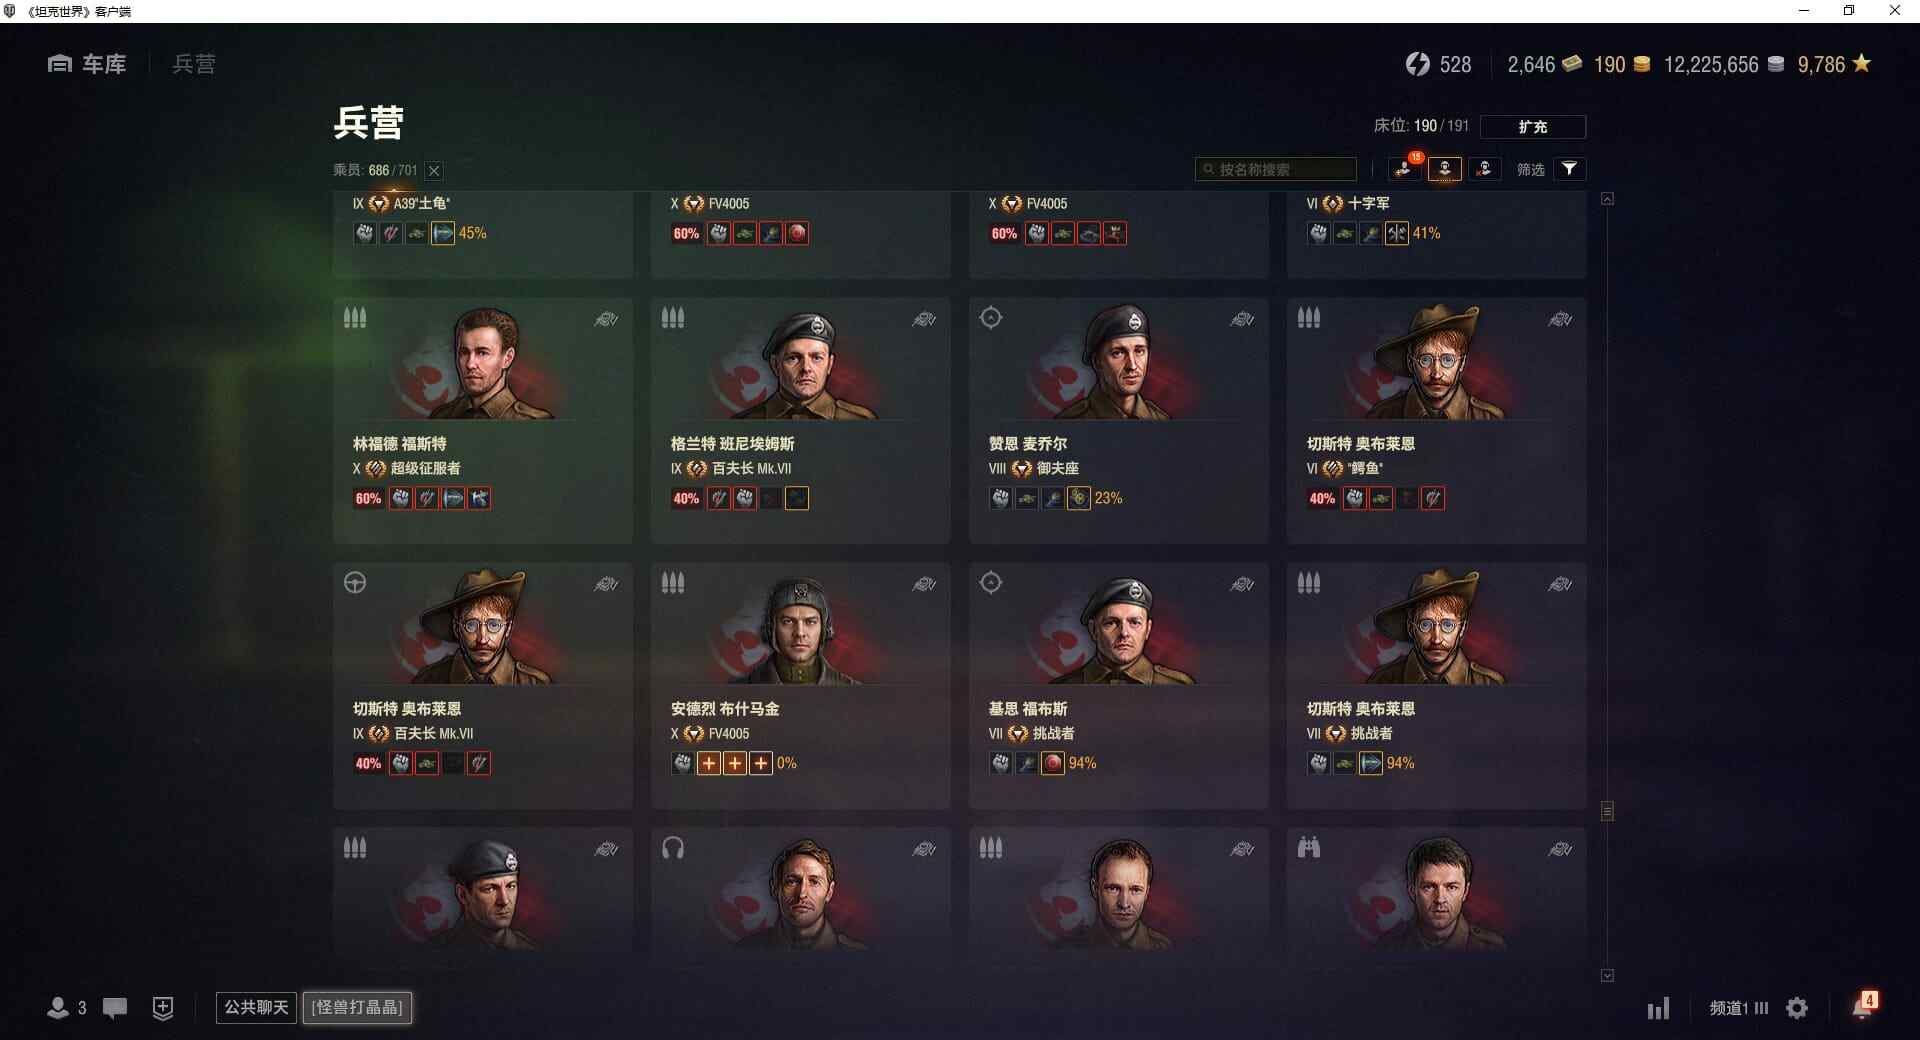Select 基恩 福布斯 crew portrait
Screen dimensions: 1920x1040
coord(1119,626)
